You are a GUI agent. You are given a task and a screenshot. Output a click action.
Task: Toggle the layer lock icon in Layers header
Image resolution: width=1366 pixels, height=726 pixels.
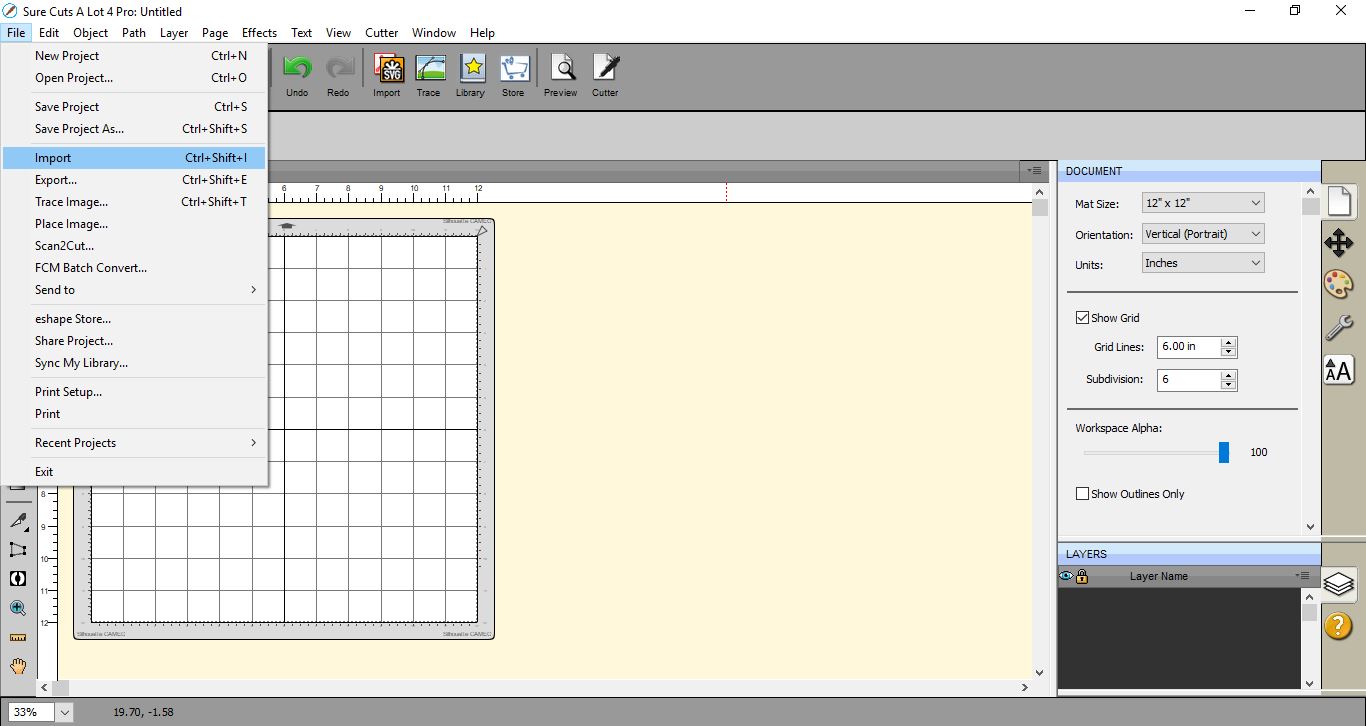click(x=1081, y=576)
